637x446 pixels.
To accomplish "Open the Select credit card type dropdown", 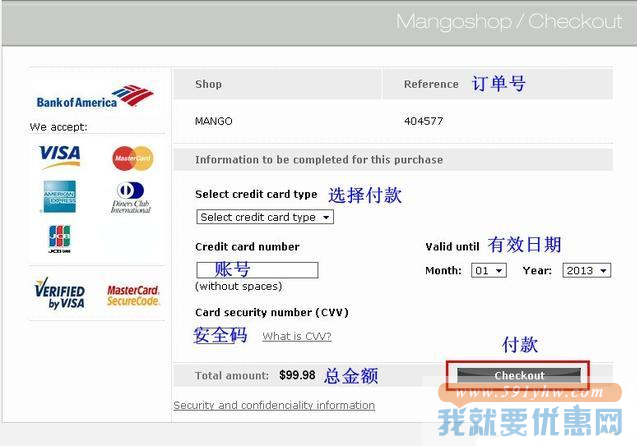I will coord(265,217).
